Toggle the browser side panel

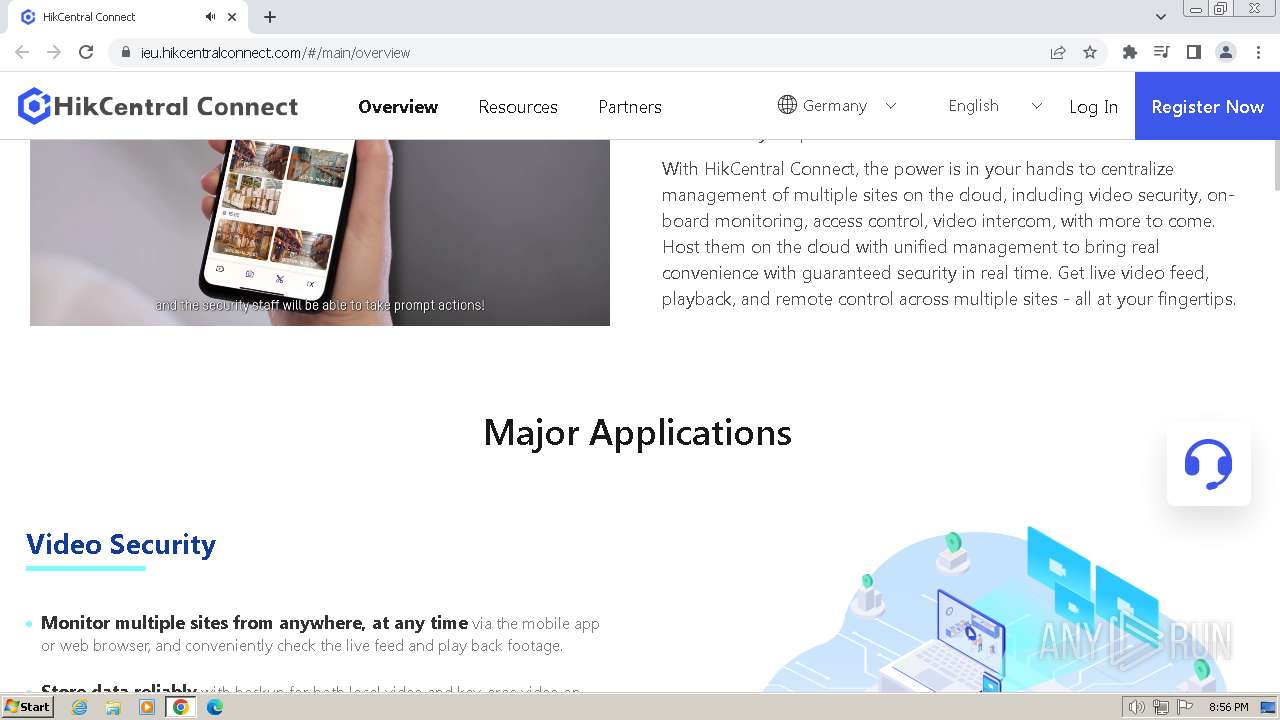tap(1194, 52)
